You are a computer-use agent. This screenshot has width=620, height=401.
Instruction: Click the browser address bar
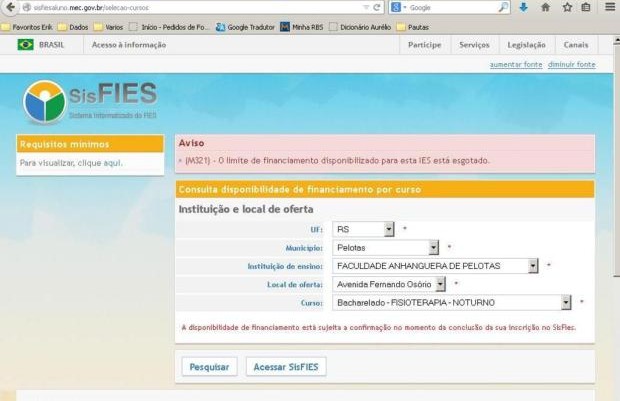[x=194, y=8]
